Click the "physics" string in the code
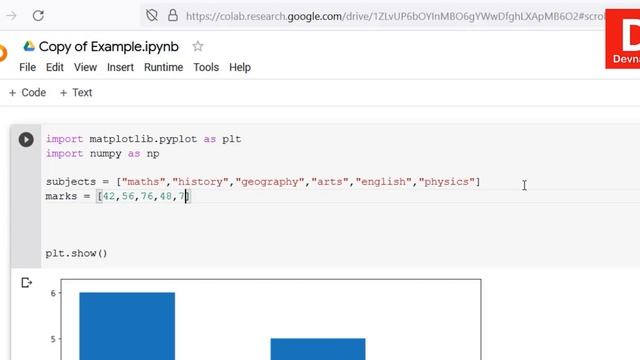The height and width of the screenshot is (360, 640). [x=447, y=182]
